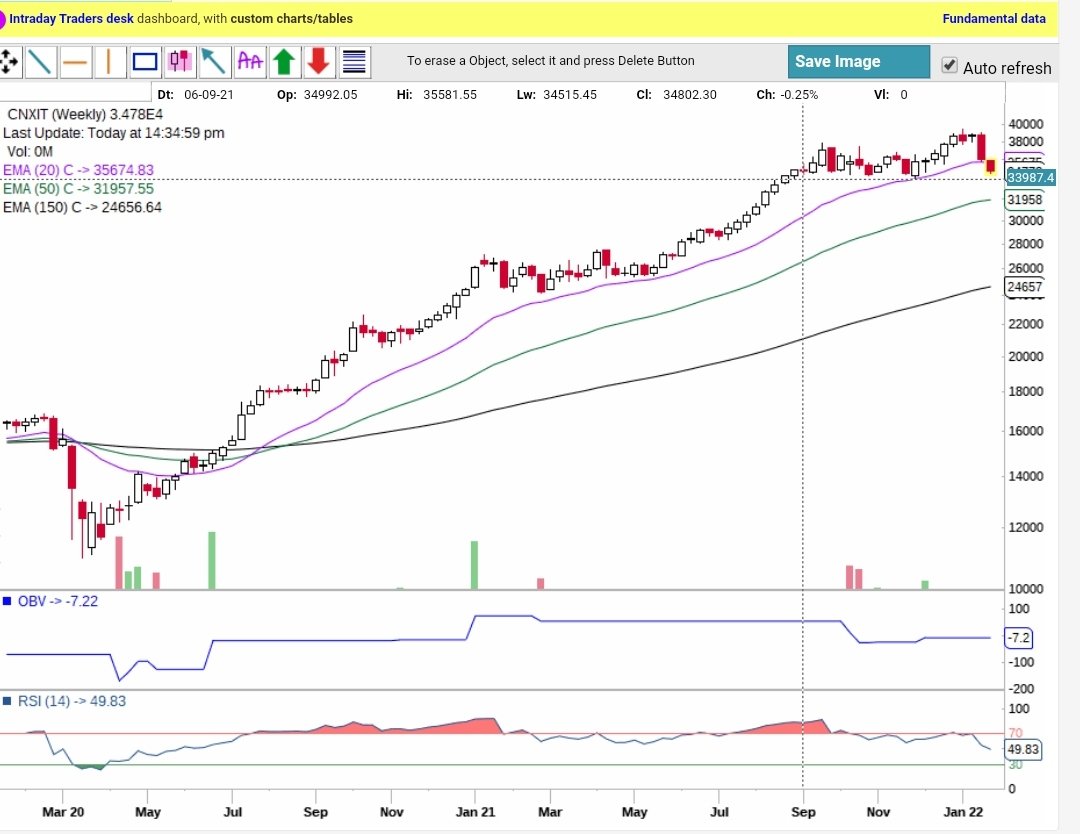Click the magenta circle icon before Intraday
This screenshot has height=834, width=1080.
[x=2, y=19]
